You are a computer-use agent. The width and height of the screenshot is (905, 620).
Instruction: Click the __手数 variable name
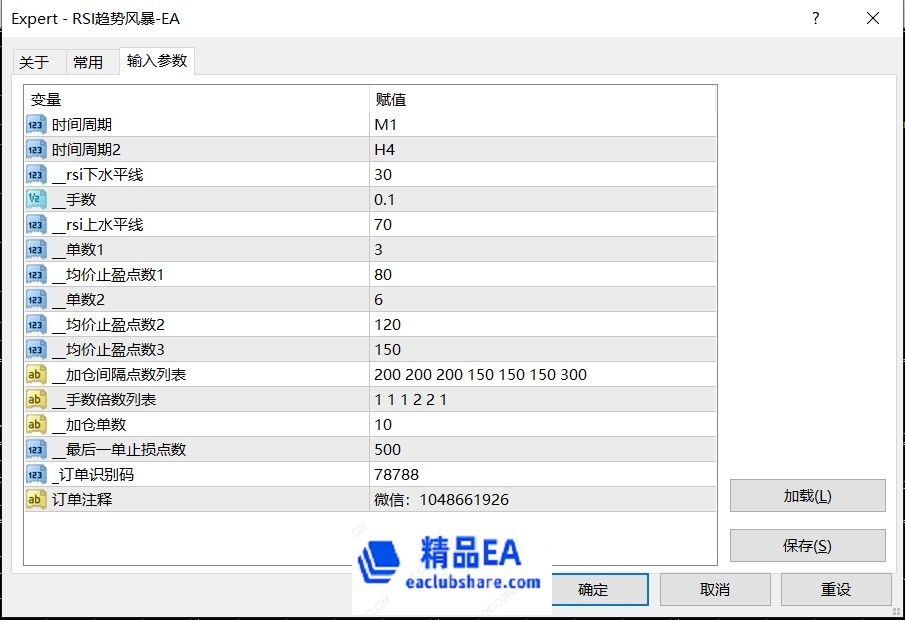(74, 200)
